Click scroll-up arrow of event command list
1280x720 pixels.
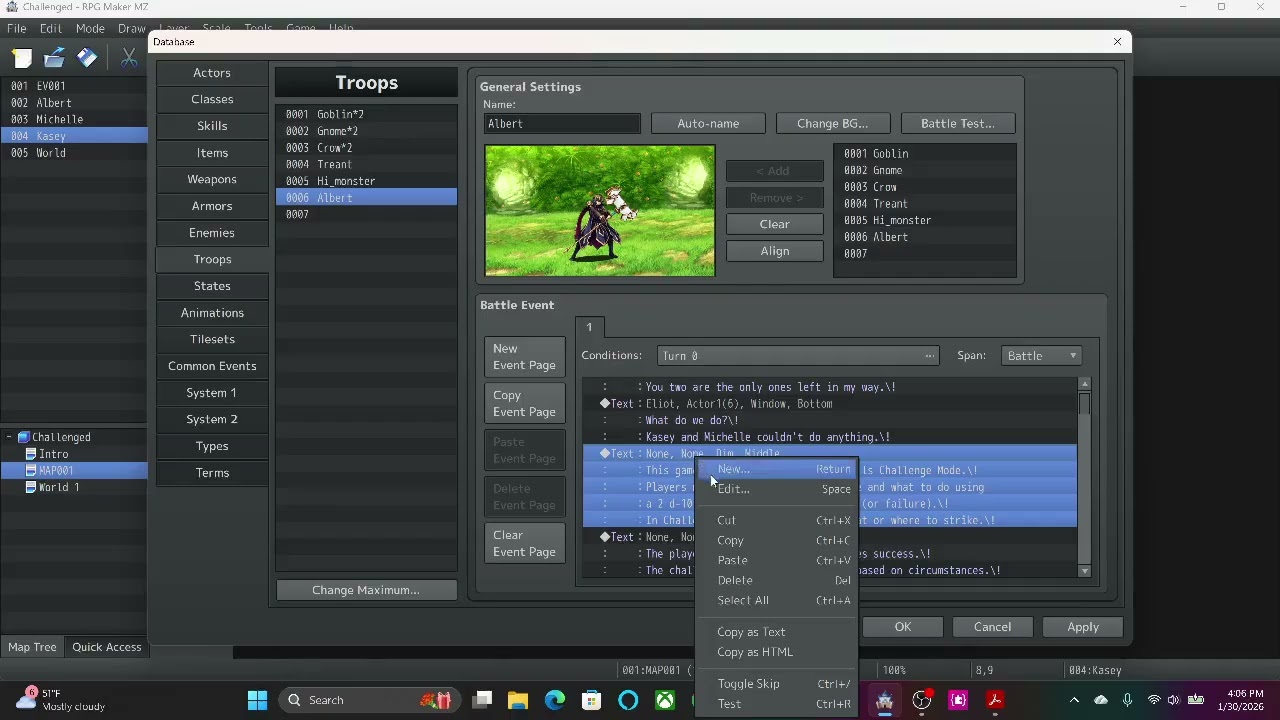pyautogui.click(x=1084, y=384)
